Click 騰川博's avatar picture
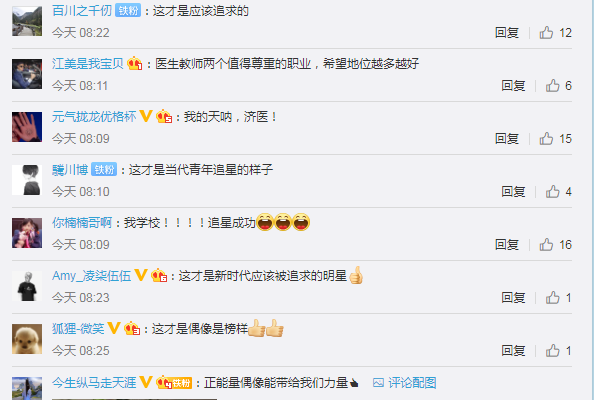 27,180
